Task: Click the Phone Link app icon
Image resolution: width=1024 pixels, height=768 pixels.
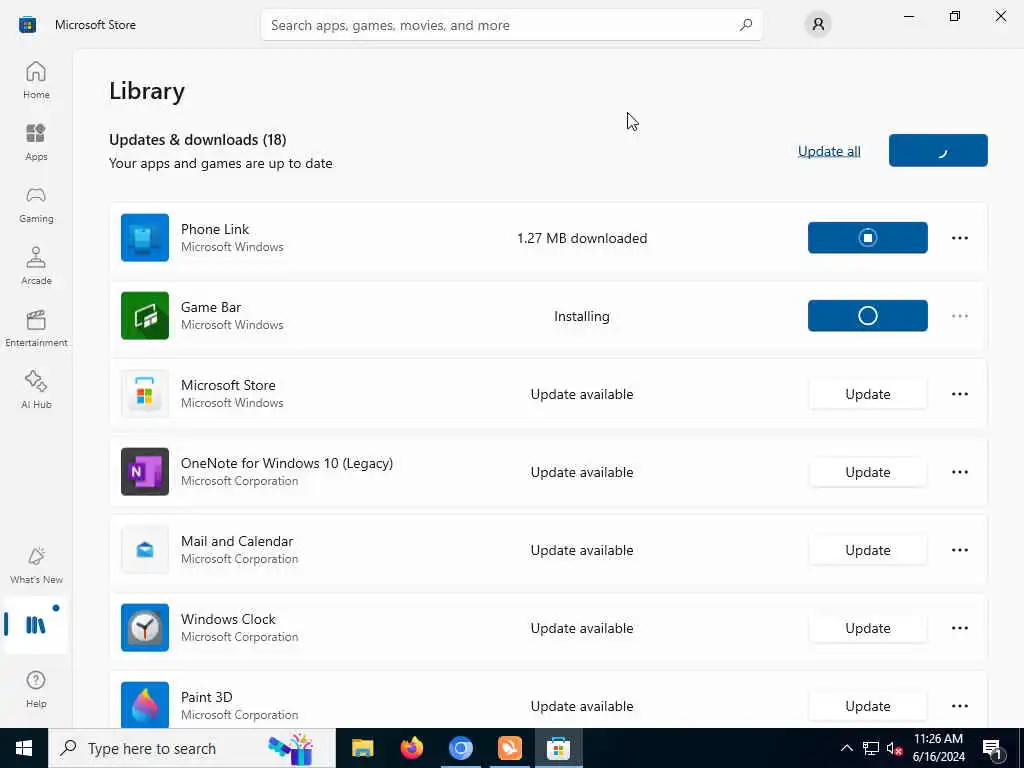Action: coord(145,238)
